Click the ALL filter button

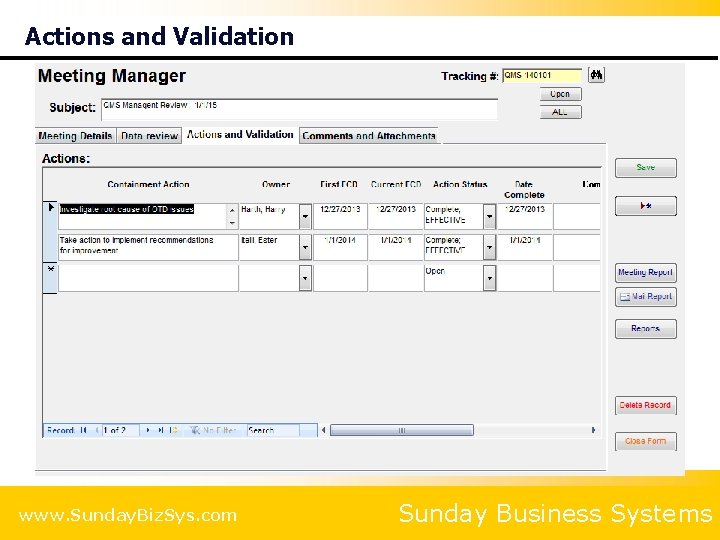(561, 112)
